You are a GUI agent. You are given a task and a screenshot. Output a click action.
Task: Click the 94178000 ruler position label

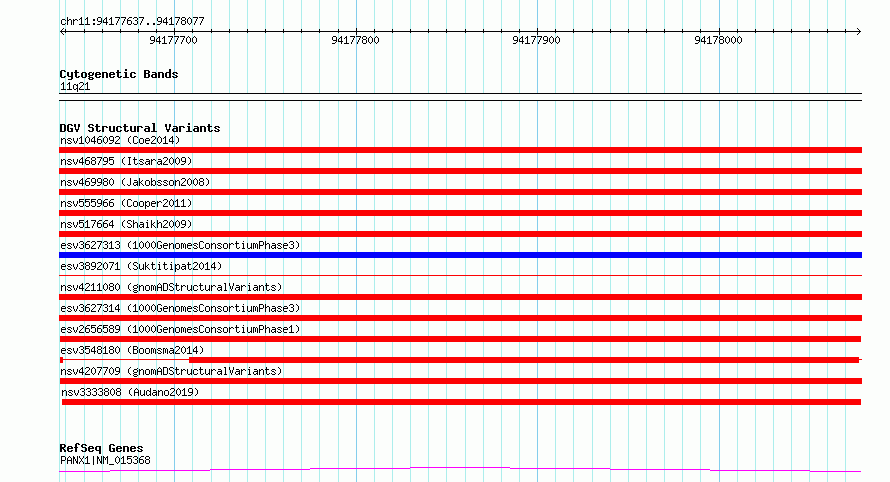click(718, 40)
